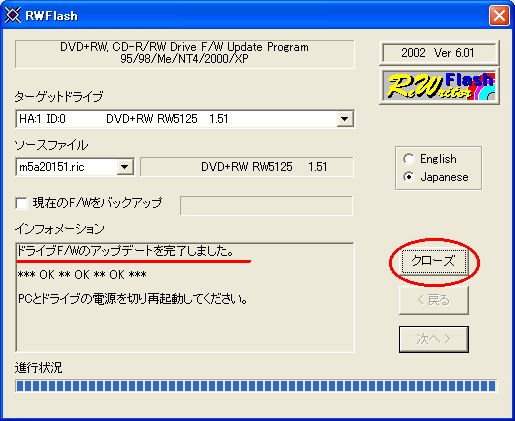Click the 進行状況 progress bar
The image size is (515, 421).
pyautogui.click(x=256, y=386)
